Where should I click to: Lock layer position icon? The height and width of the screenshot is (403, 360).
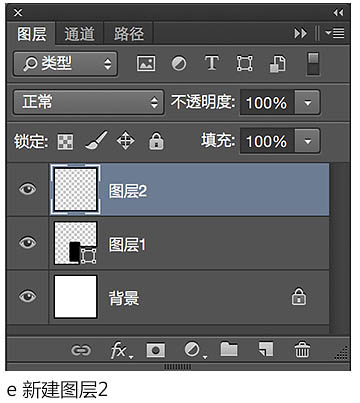126,141
